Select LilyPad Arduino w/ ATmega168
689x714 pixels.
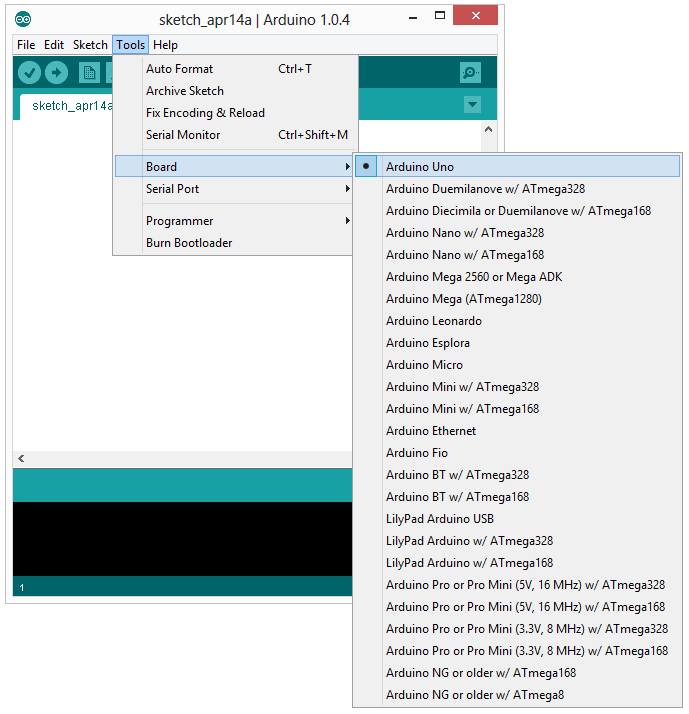click(x=517, y=563)
